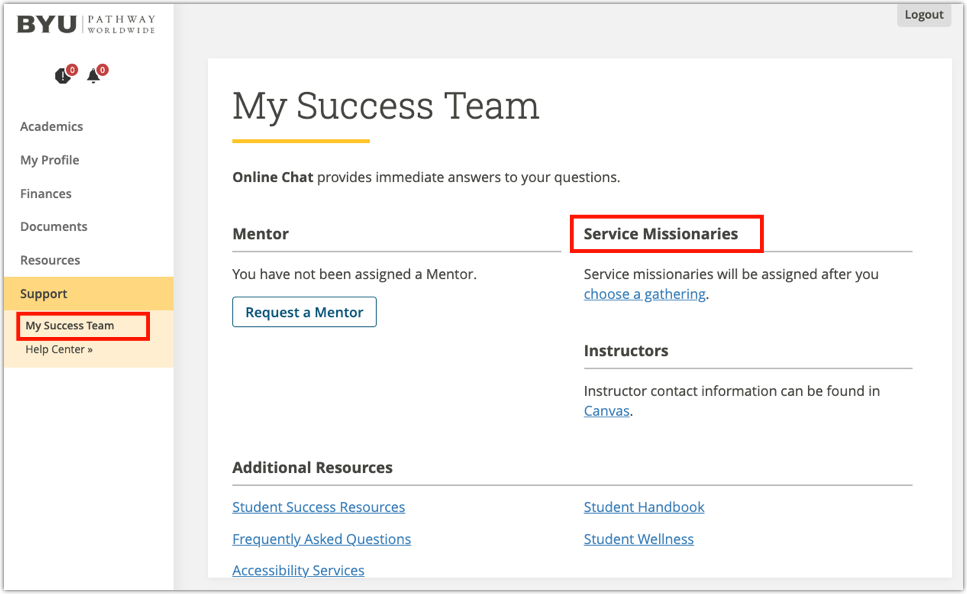The height and width of the screenshot is (594, 967).
Task: Open the My Profile section
Action: click(49, 160)
